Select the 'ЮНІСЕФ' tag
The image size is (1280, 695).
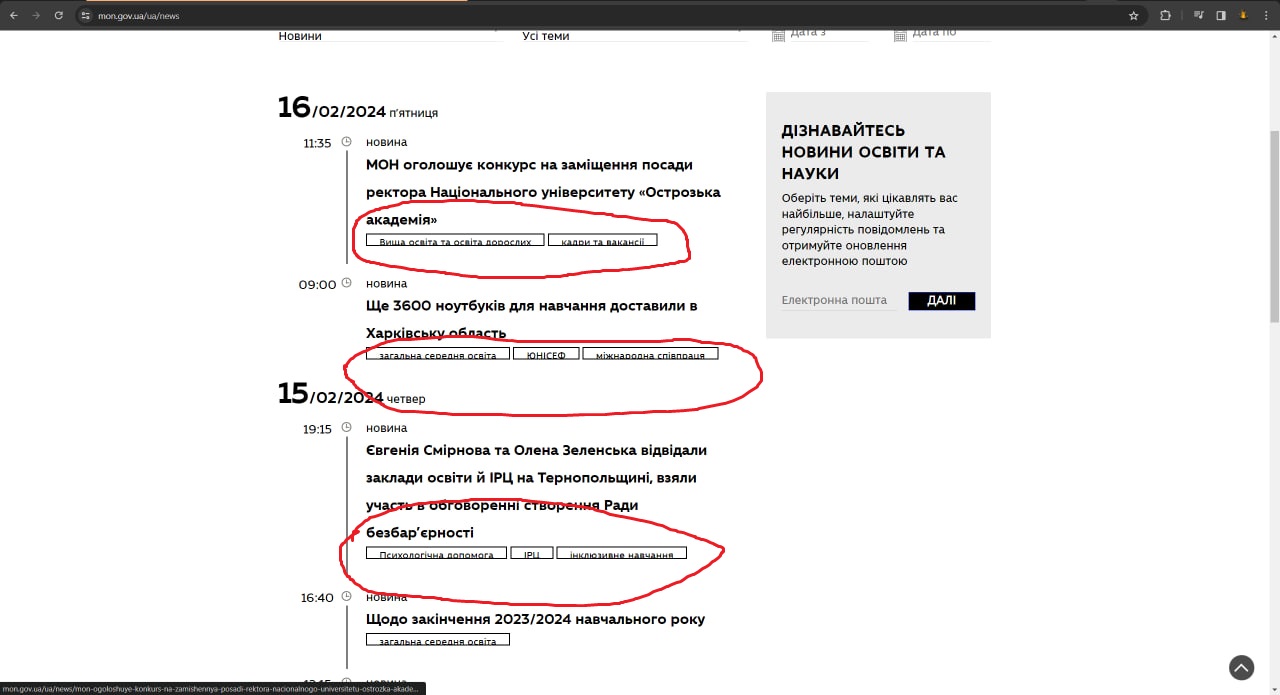click(546, 354)
